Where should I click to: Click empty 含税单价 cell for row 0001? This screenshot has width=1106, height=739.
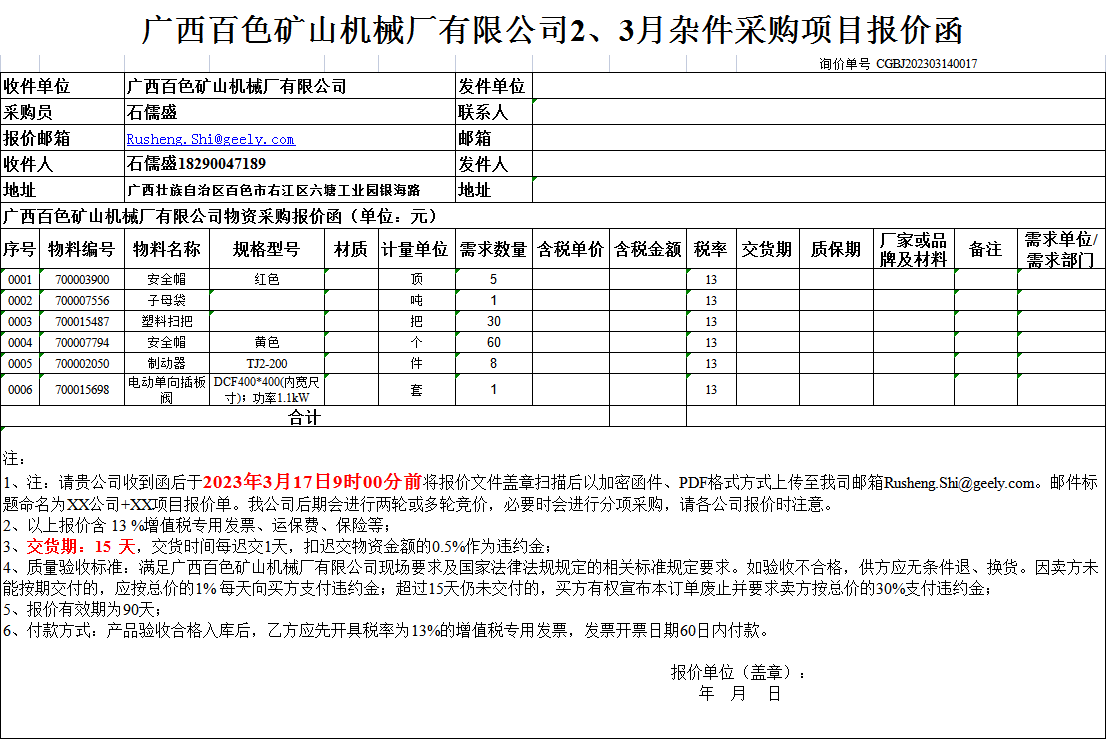571,279
